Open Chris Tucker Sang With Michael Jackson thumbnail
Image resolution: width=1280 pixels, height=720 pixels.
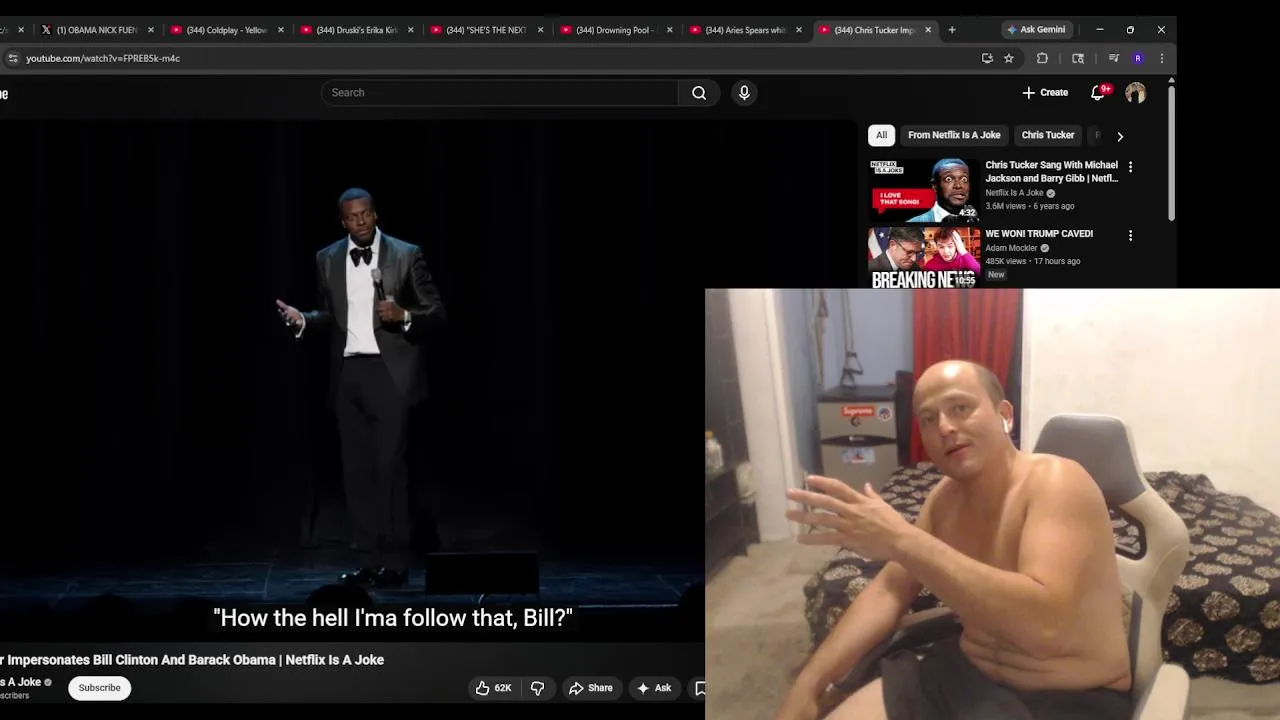(x=924, y=190)
